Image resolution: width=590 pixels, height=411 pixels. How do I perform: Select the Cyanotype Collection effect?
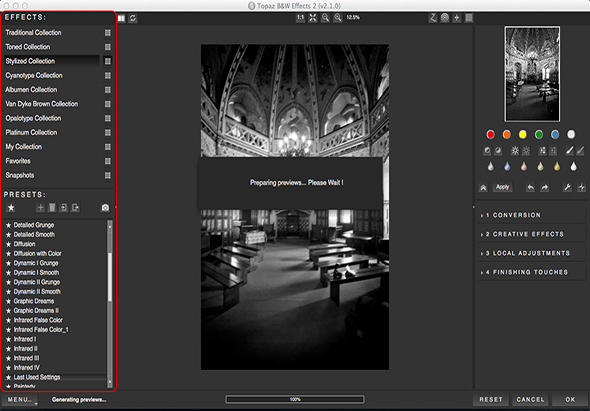click(x=34, y=76)
